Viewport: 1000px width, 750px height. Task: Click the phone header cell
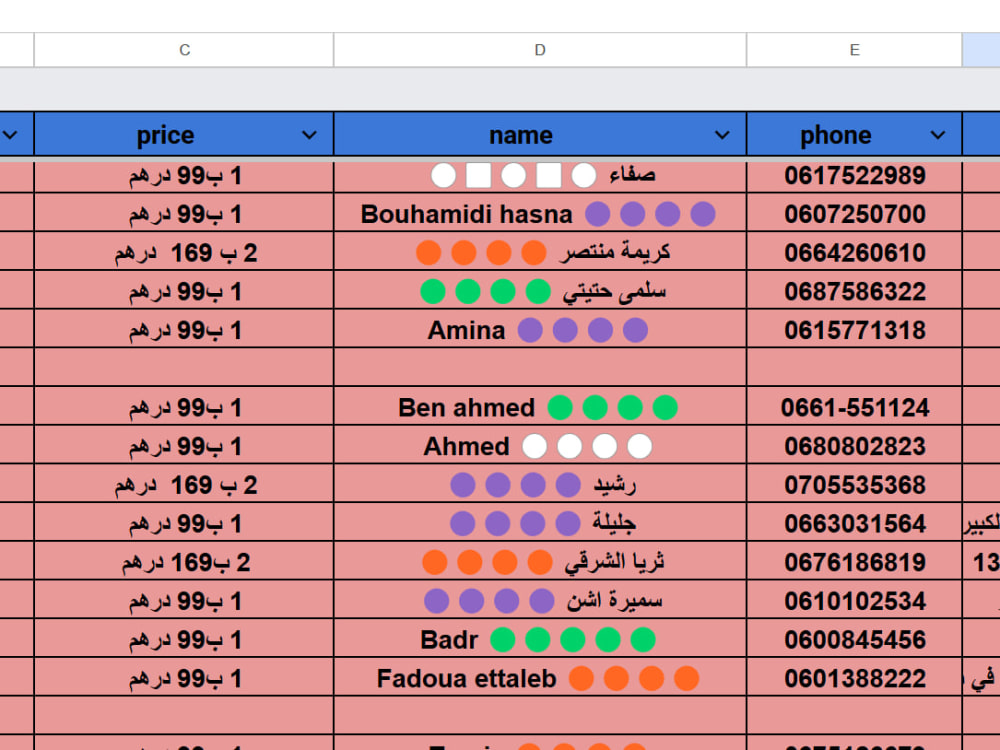tap(855, 135)
